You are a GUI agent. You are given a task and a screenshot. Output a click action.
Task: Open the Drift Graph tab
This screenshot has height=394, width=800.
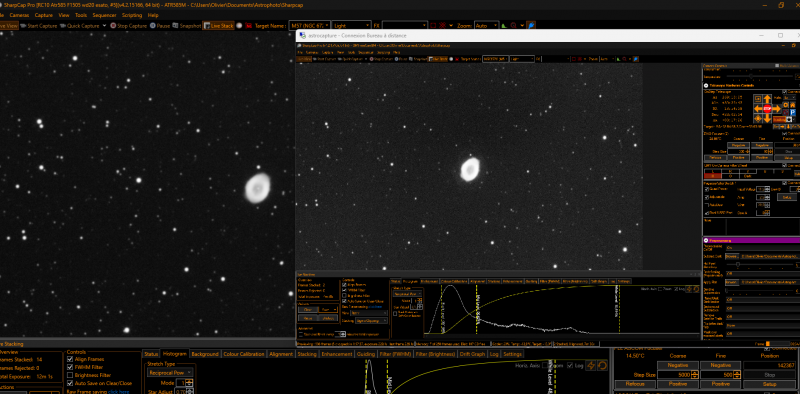[x=472, y=354]
